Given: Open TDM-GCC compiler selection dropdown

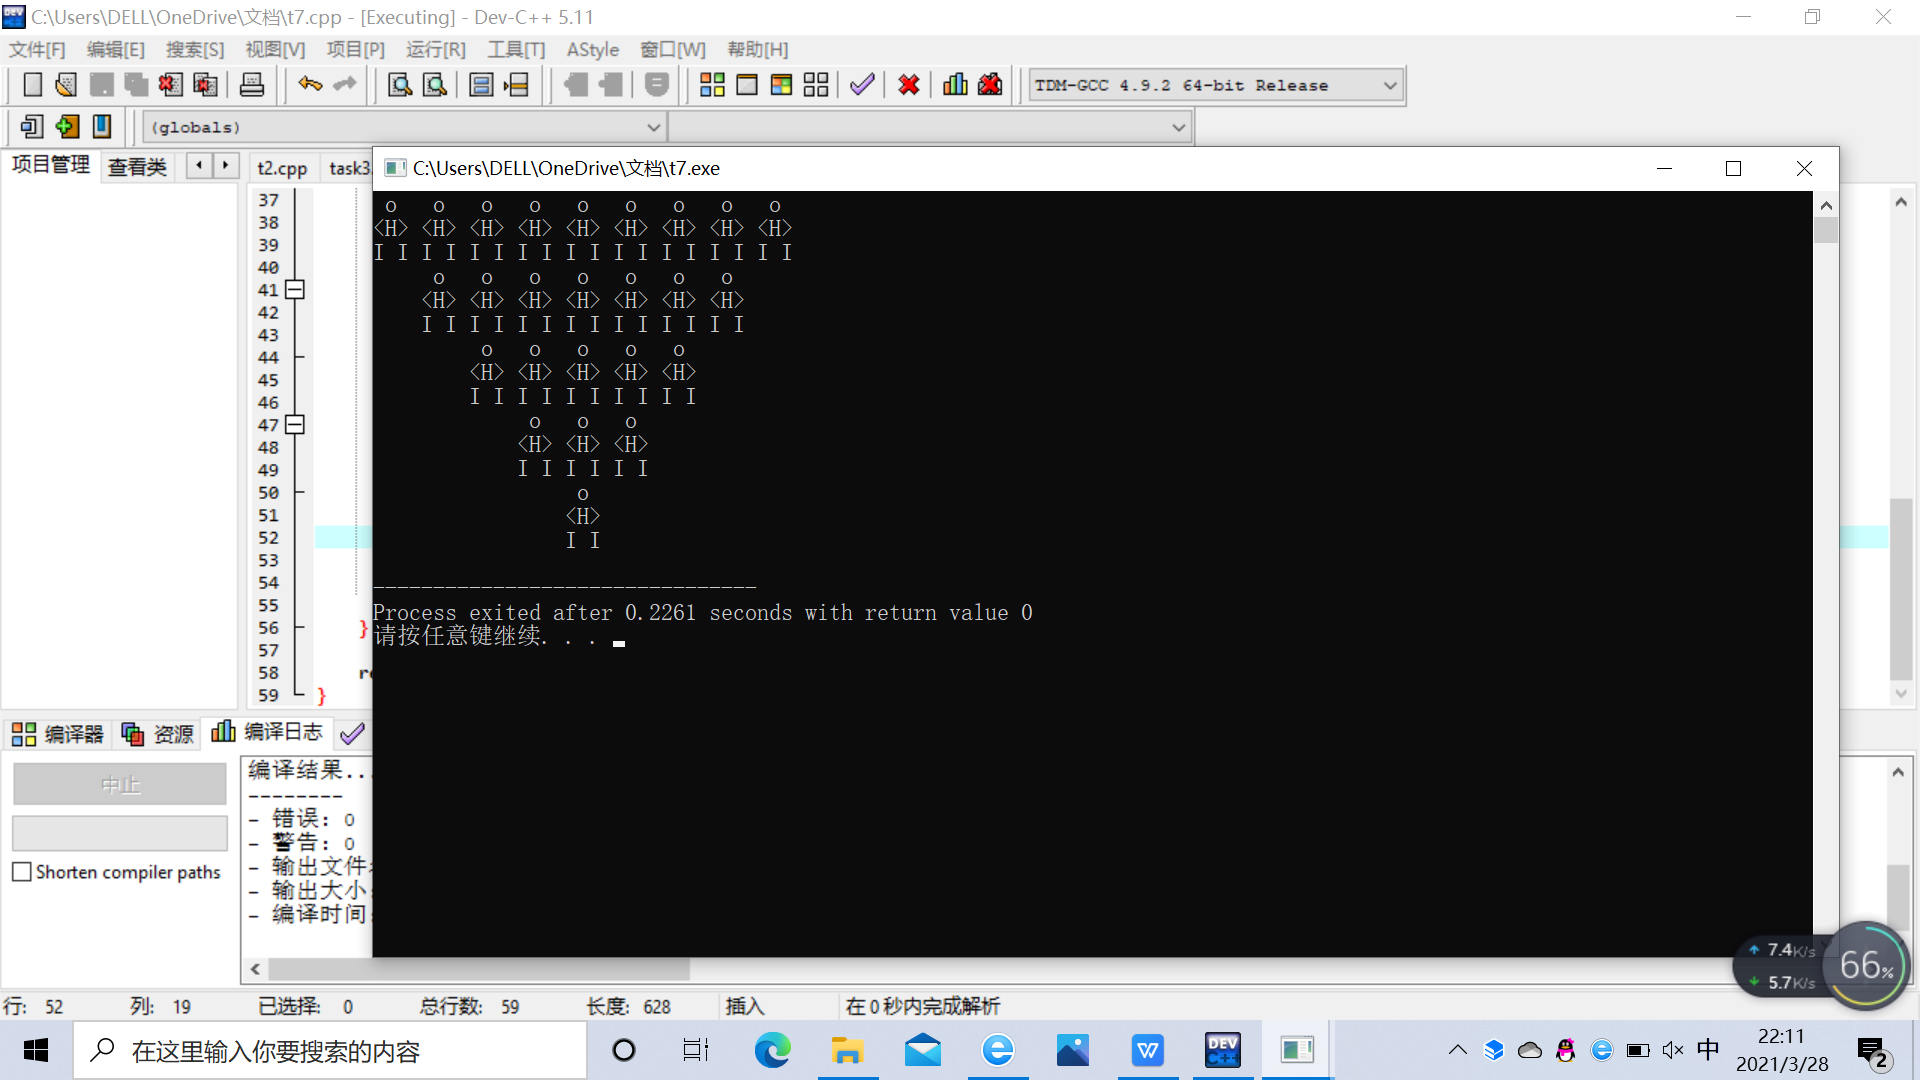Looking at the screenshot, I should click(x=1389, y=86).
